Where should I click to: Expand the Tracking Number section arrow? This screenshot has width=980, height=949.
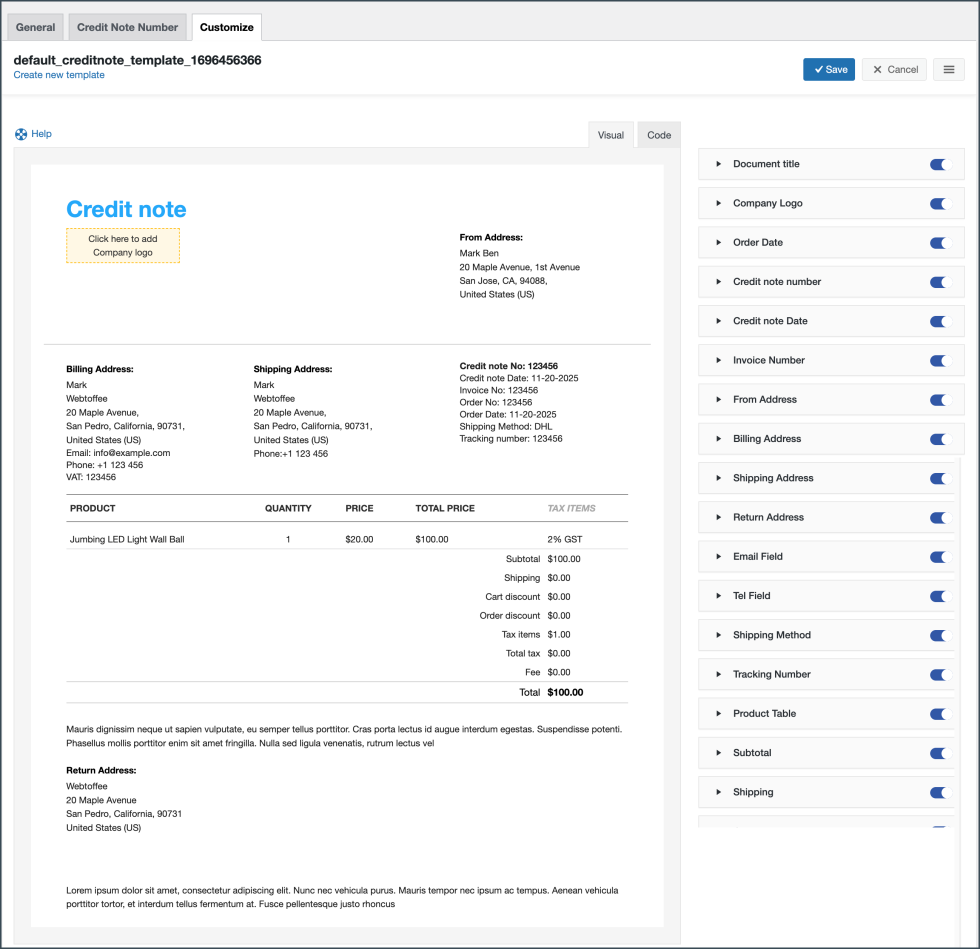pyautogui.click(x=719, y=675)
